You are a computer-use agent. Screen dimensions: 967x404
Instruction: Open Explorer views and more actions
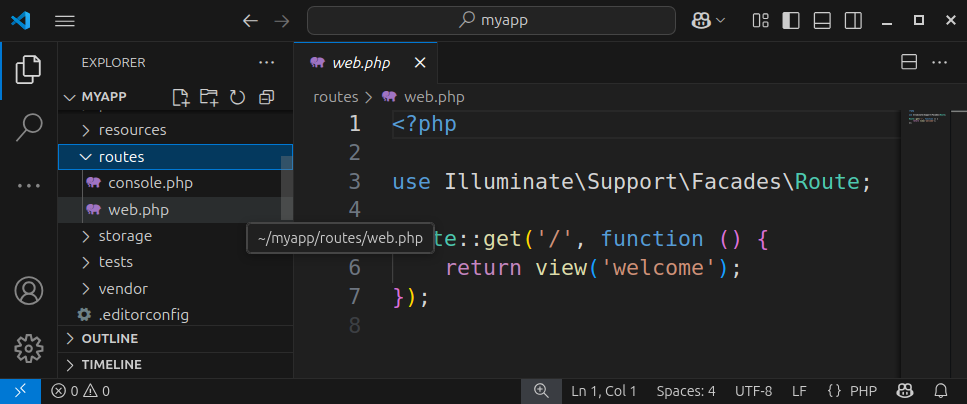click(x=266, y=62)
